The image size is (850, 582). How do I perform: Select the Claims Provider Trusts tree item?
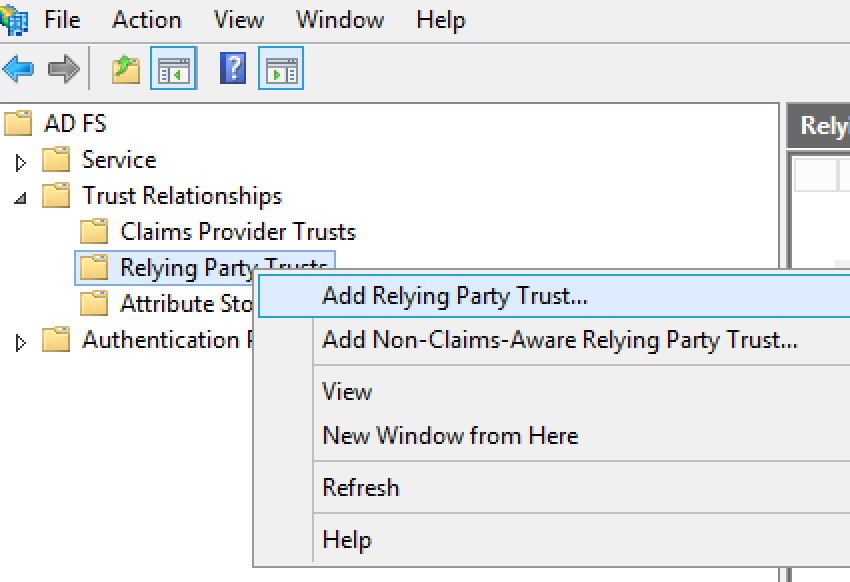tap(238, 232)
